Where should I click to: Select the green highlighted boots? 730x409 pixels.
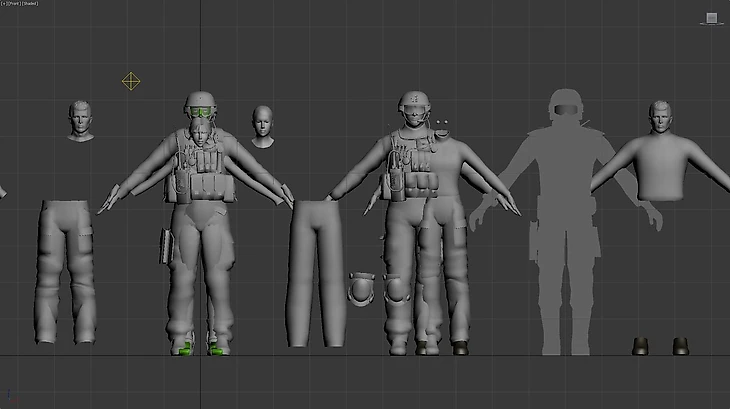(x=200, y=346)
